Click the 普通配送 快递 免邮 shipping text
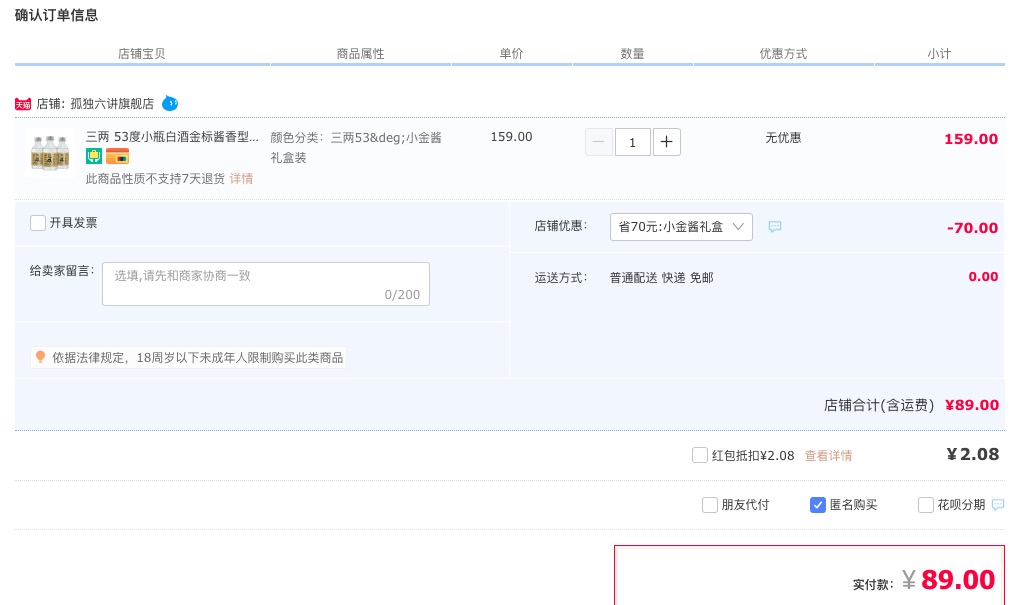The width and height of the screenshot is (1020, 605). coord(662,278)
